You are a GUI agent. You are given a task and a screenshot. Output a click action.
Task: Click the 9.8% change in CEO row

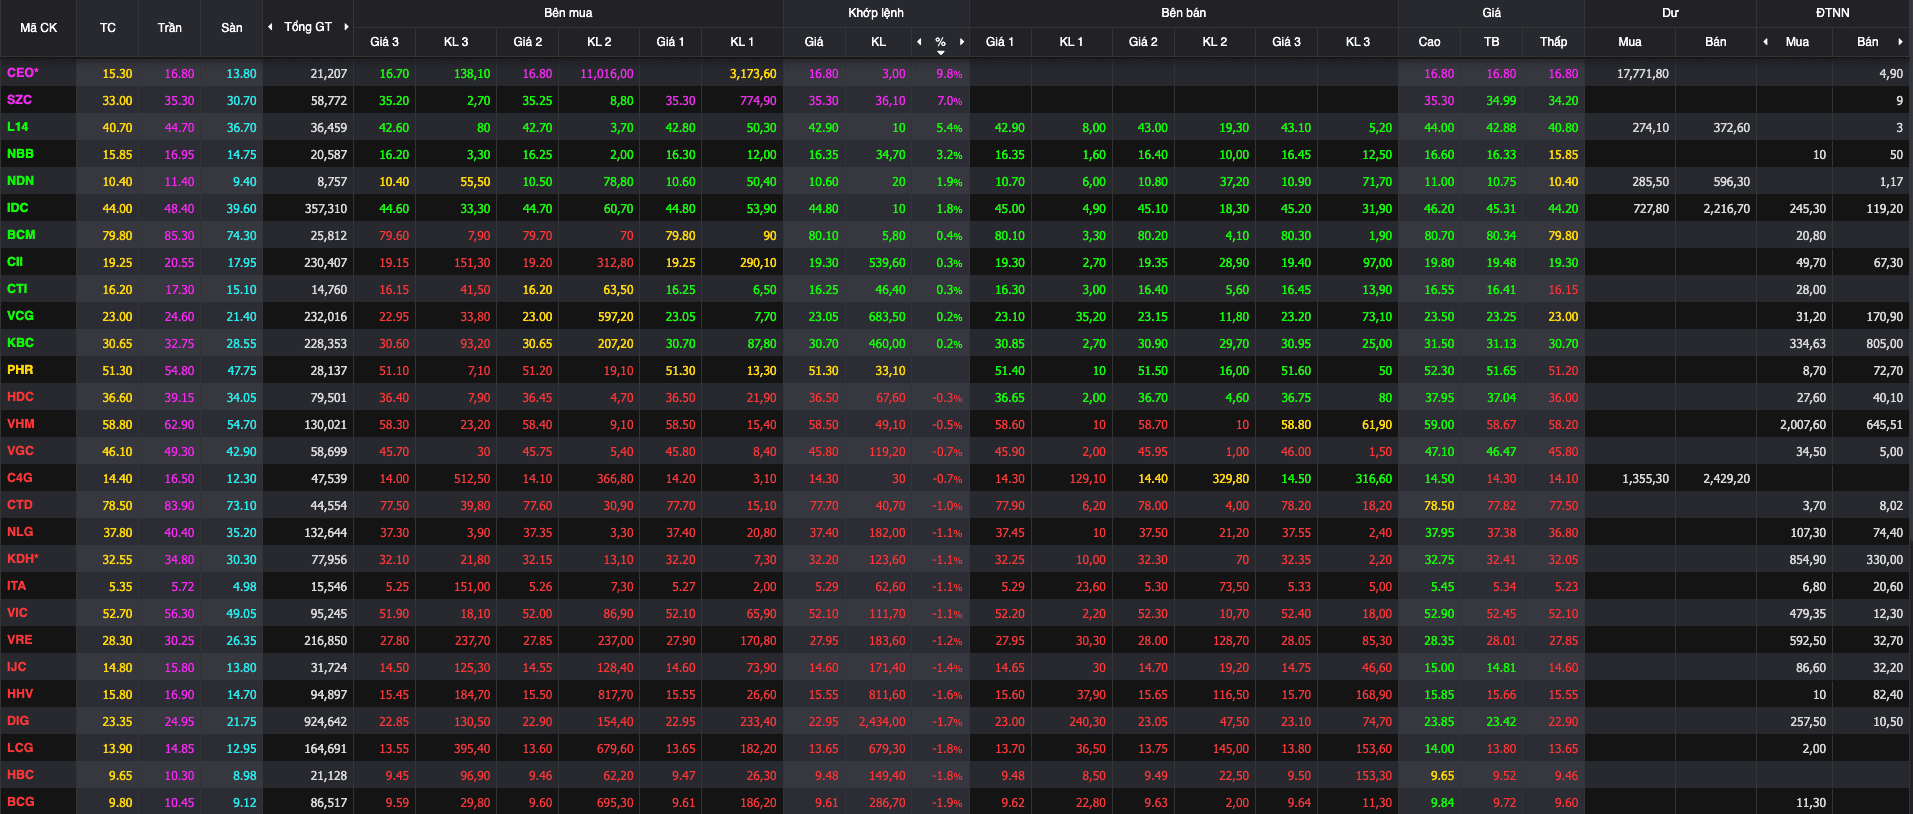click(949, 74)
